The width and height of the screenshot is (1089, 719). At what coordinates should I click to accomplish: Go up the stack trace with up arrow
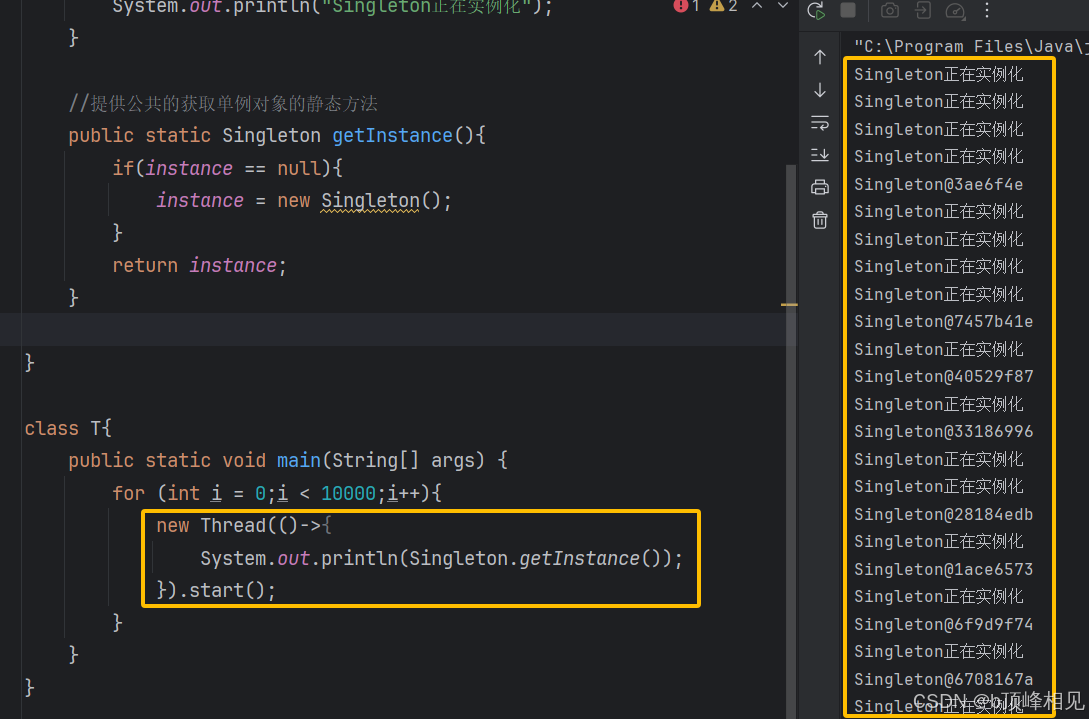click(x=820, y=57)
